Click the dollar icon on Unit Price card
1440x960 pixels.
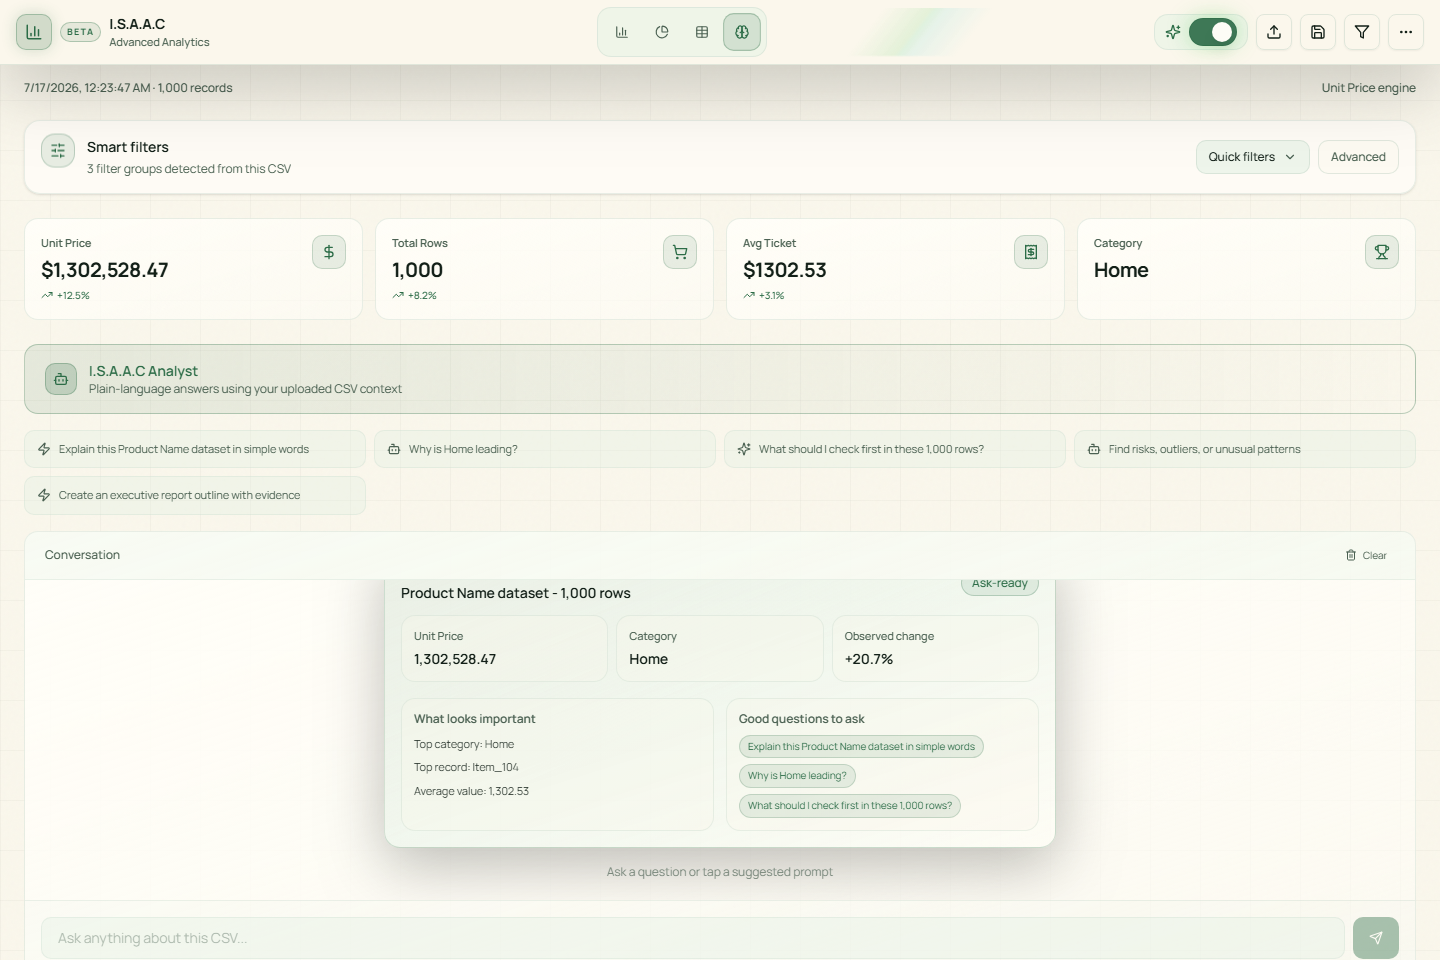pos(329,252)
